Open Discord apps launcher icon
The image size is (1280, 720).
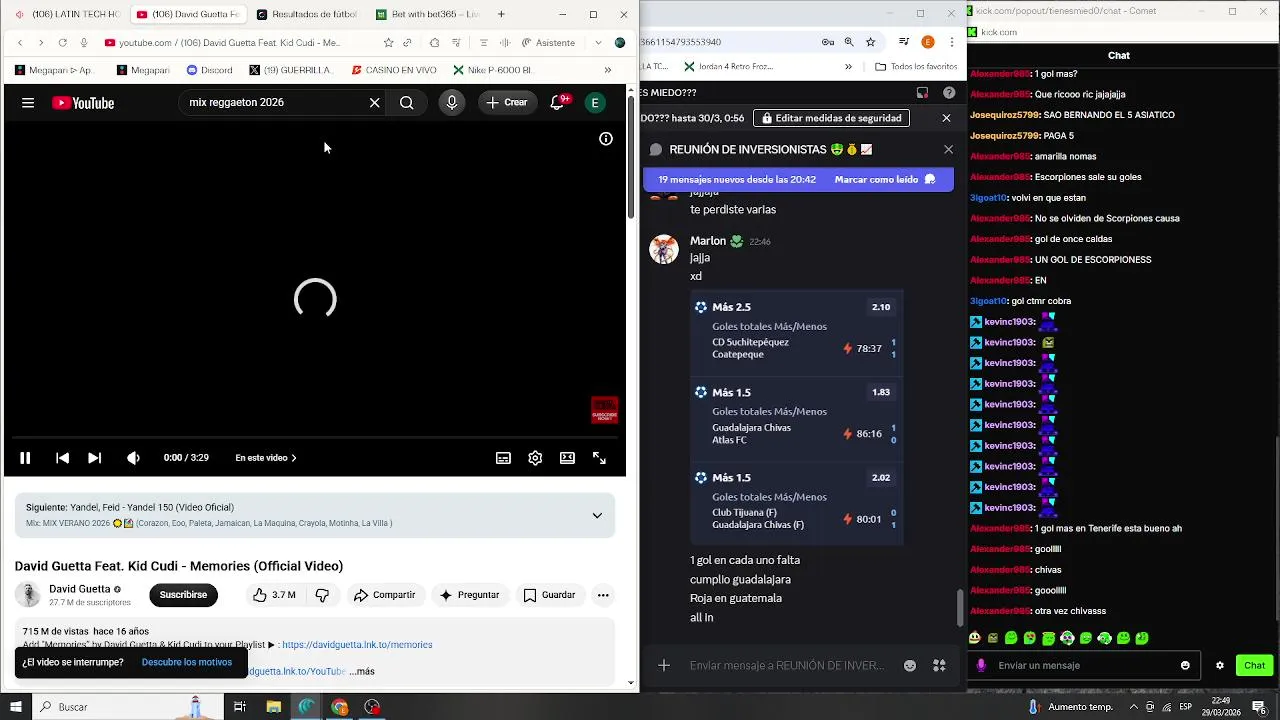(939, 666)
